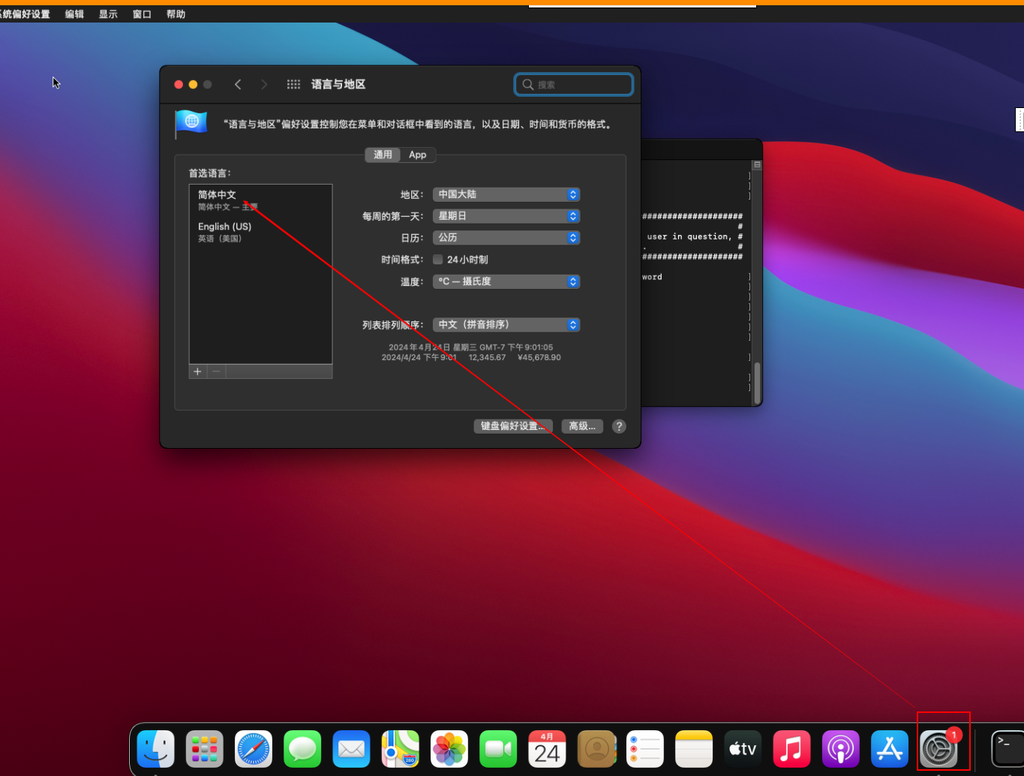1024x776 pixels.
Task: Enable the 24-hour time checkbox
Action: (438, 260)
